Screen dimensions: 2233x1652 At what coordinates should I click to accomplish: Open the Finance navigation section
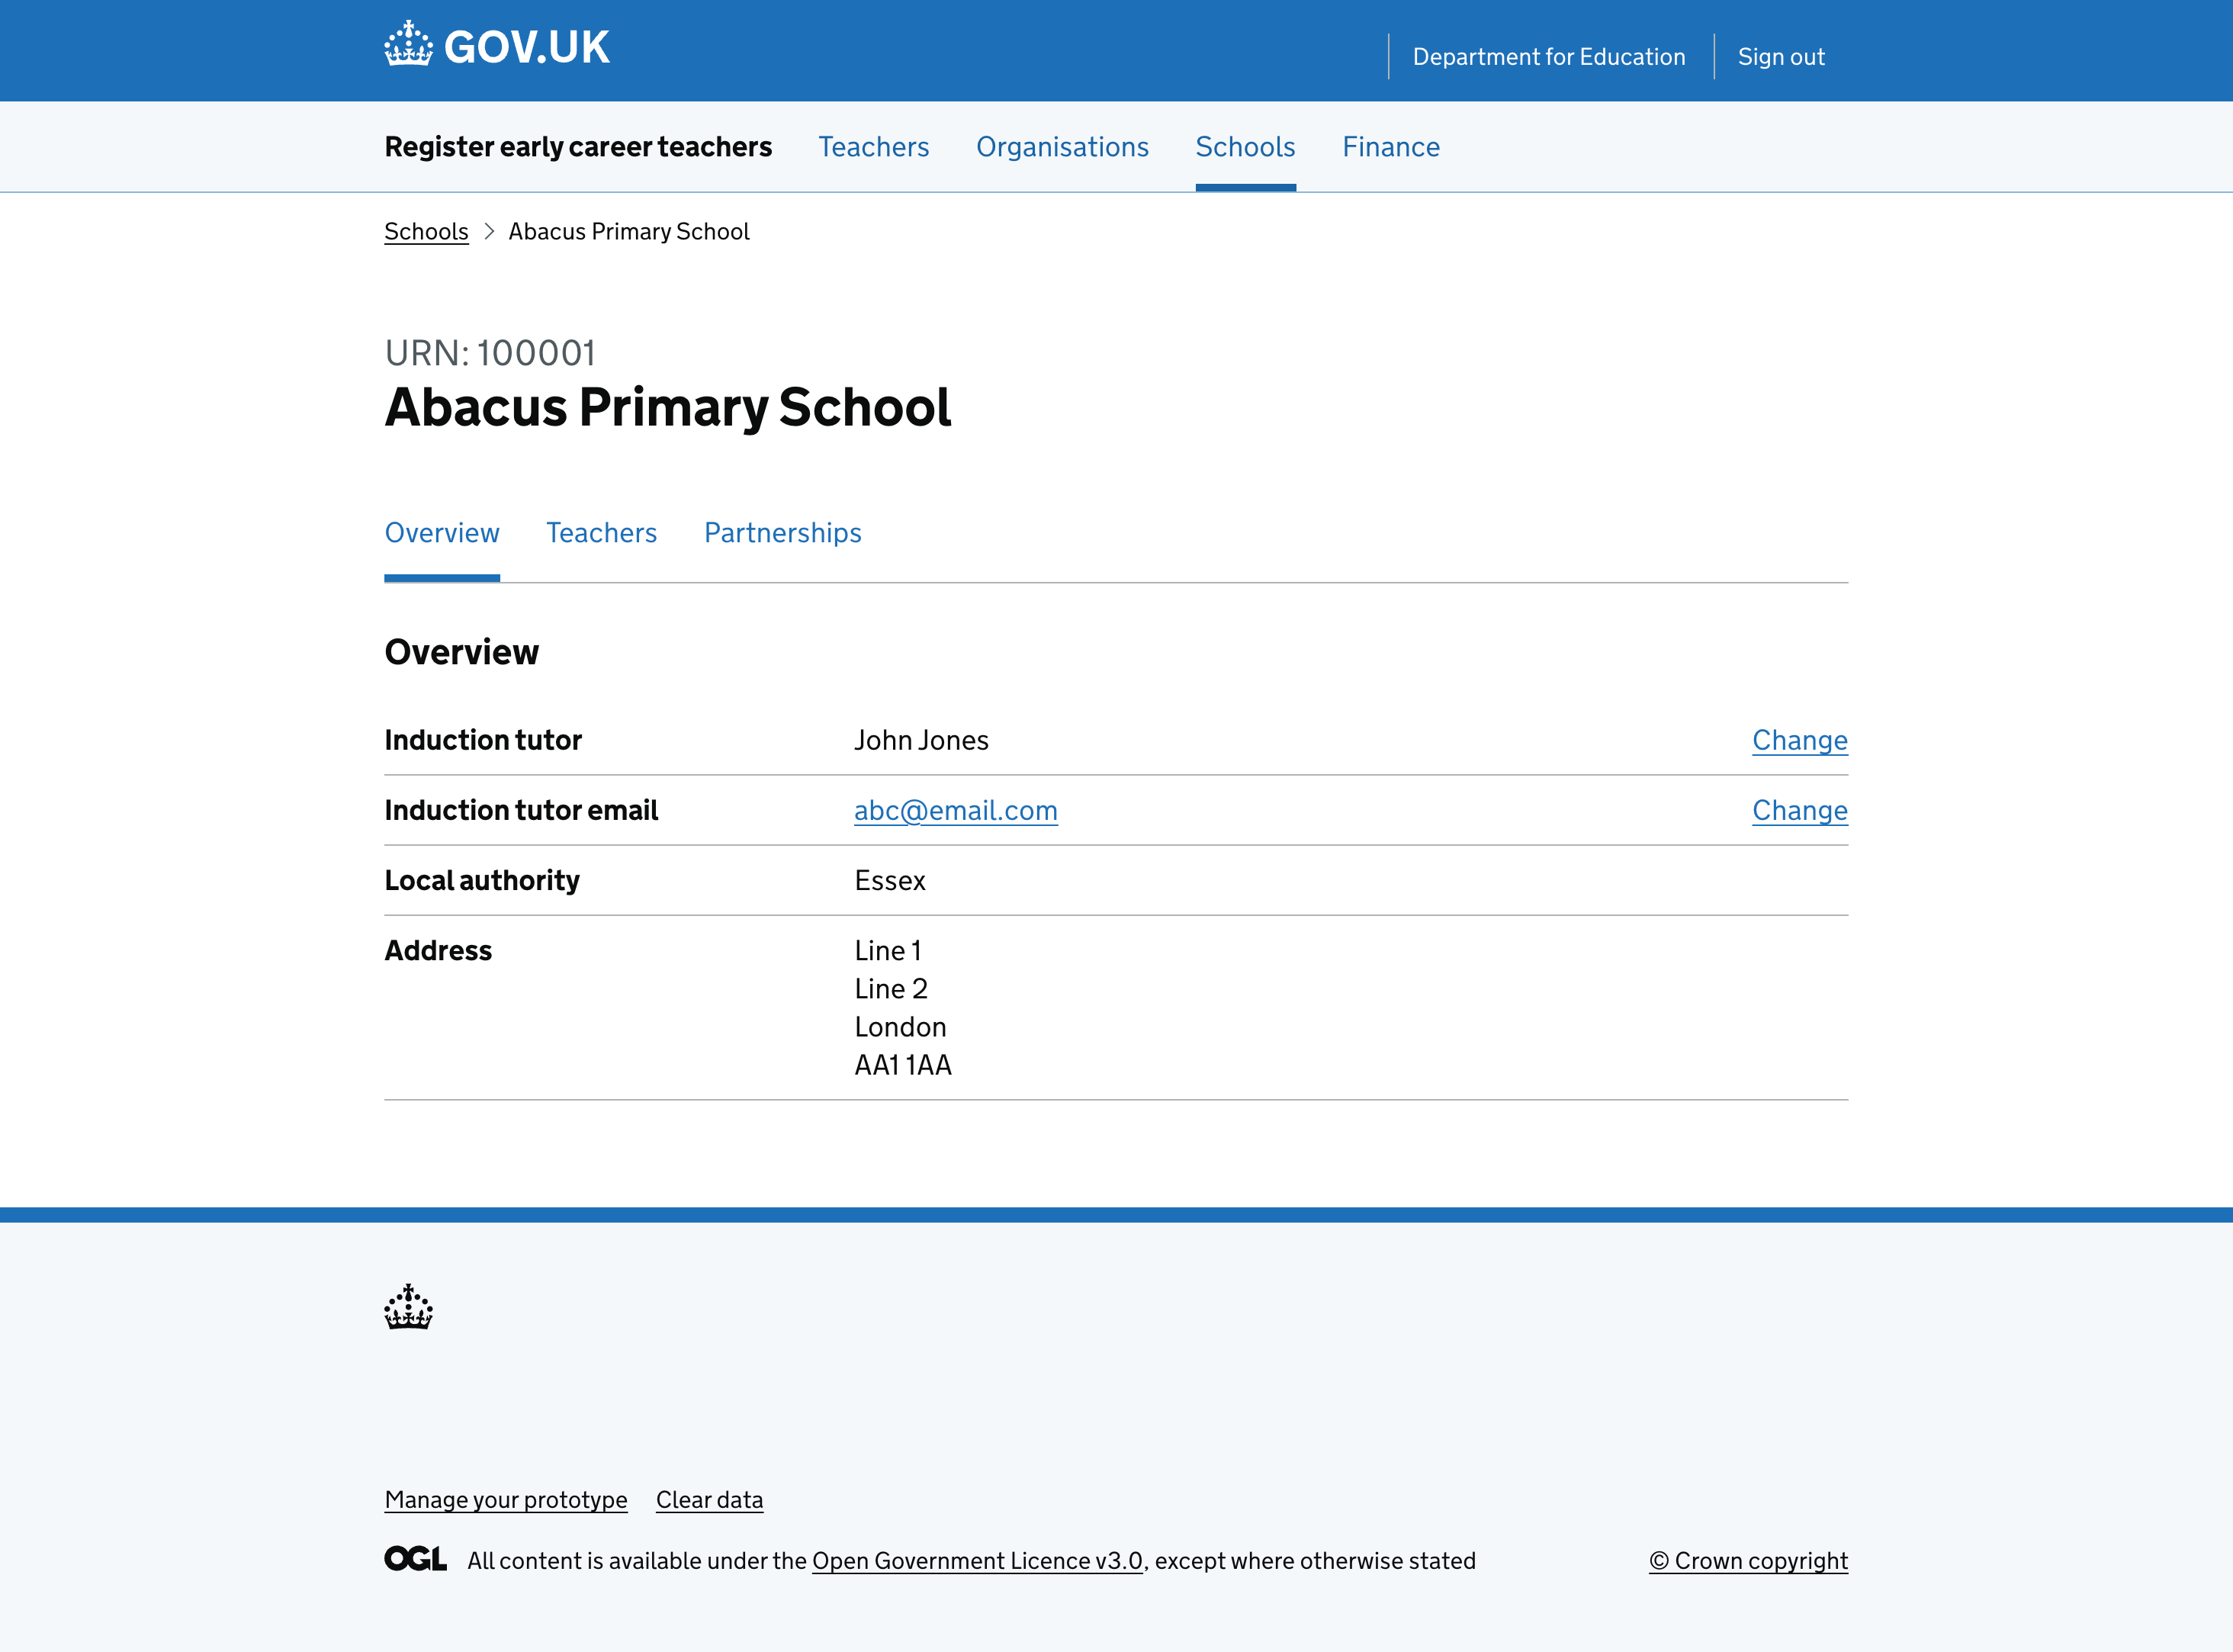click(1391, 146)
